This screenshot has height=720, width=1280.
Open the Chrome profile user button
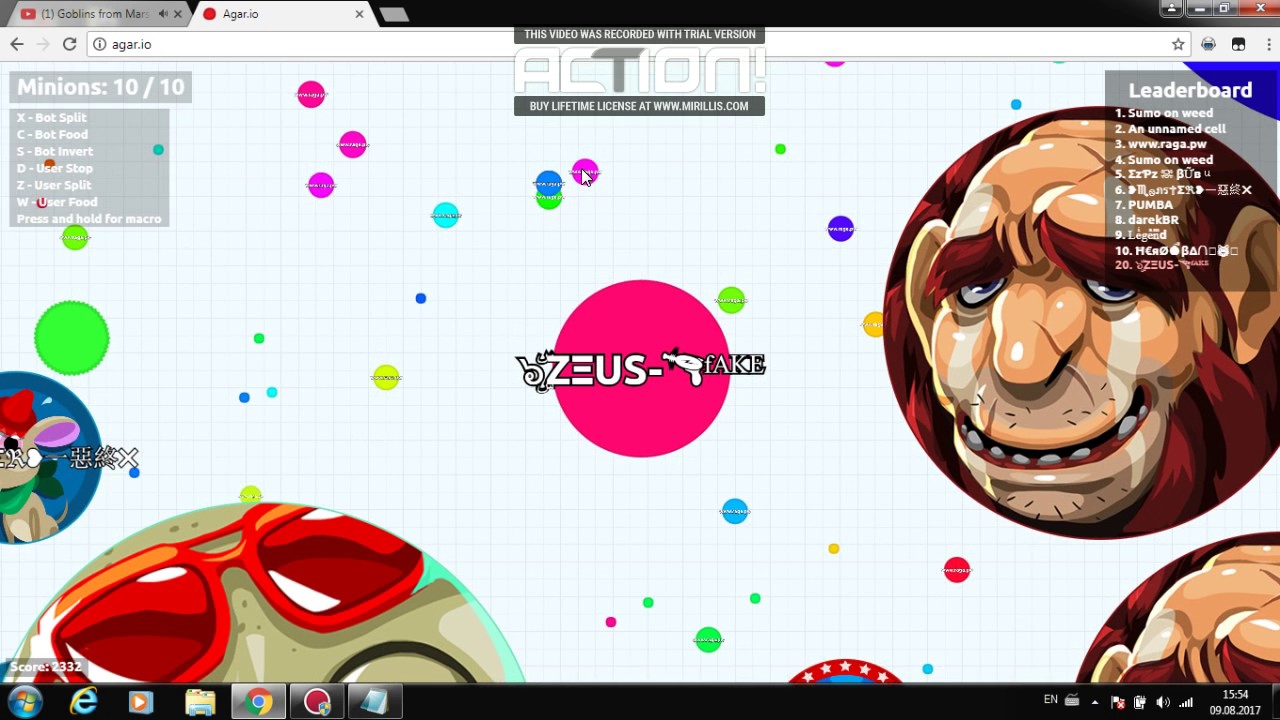1172,8
